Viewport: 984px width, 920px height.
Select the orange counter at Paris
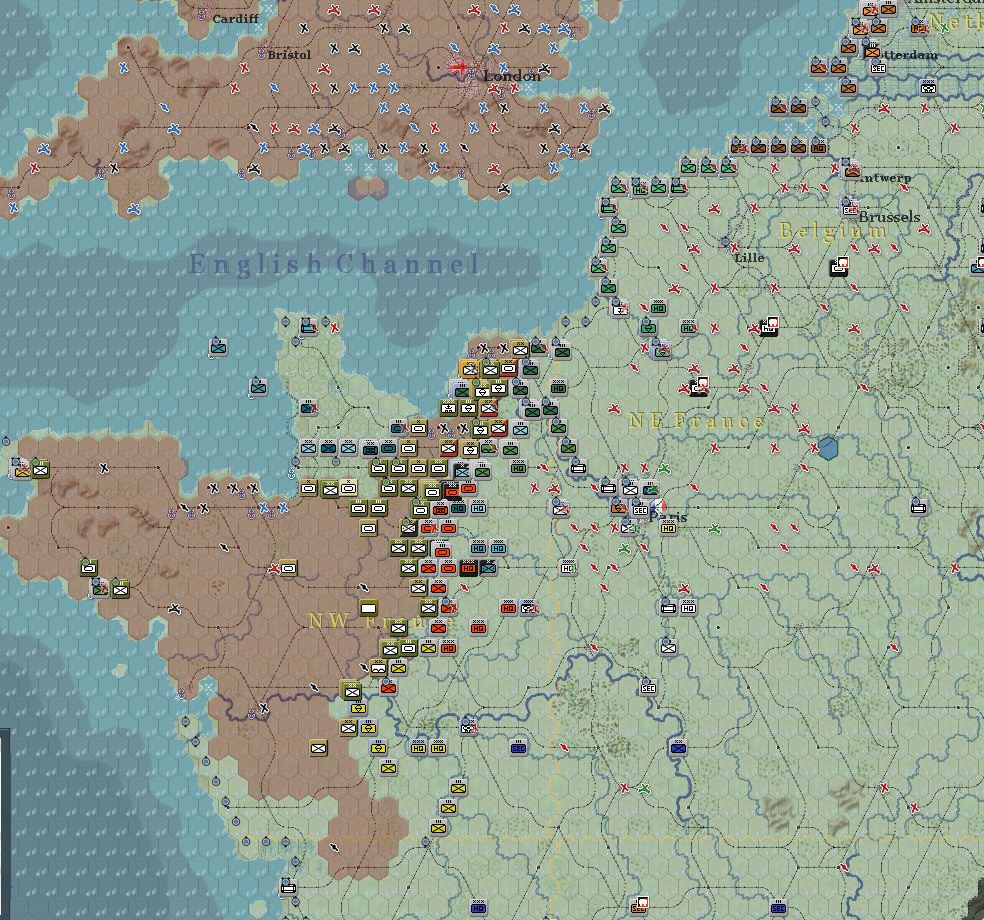tap(619, 506)
